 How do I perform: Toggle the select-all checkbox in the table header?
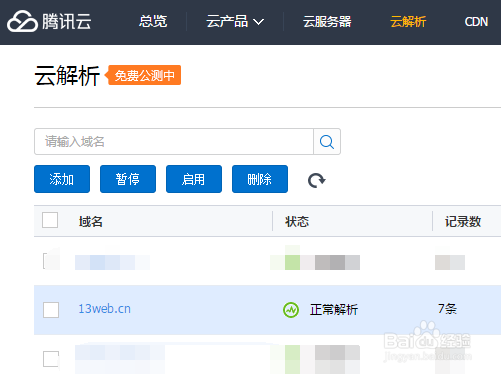(50, 220)
